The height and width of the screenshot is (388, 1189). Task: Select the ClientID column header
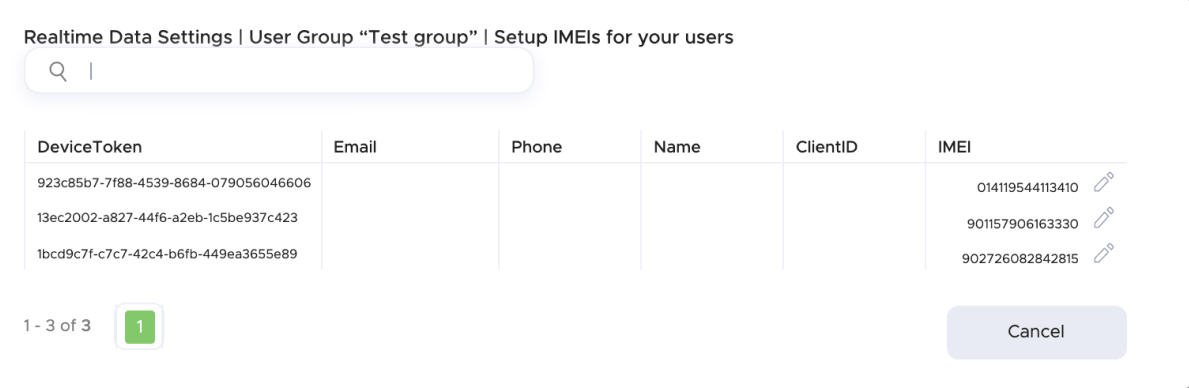point(827,147)
